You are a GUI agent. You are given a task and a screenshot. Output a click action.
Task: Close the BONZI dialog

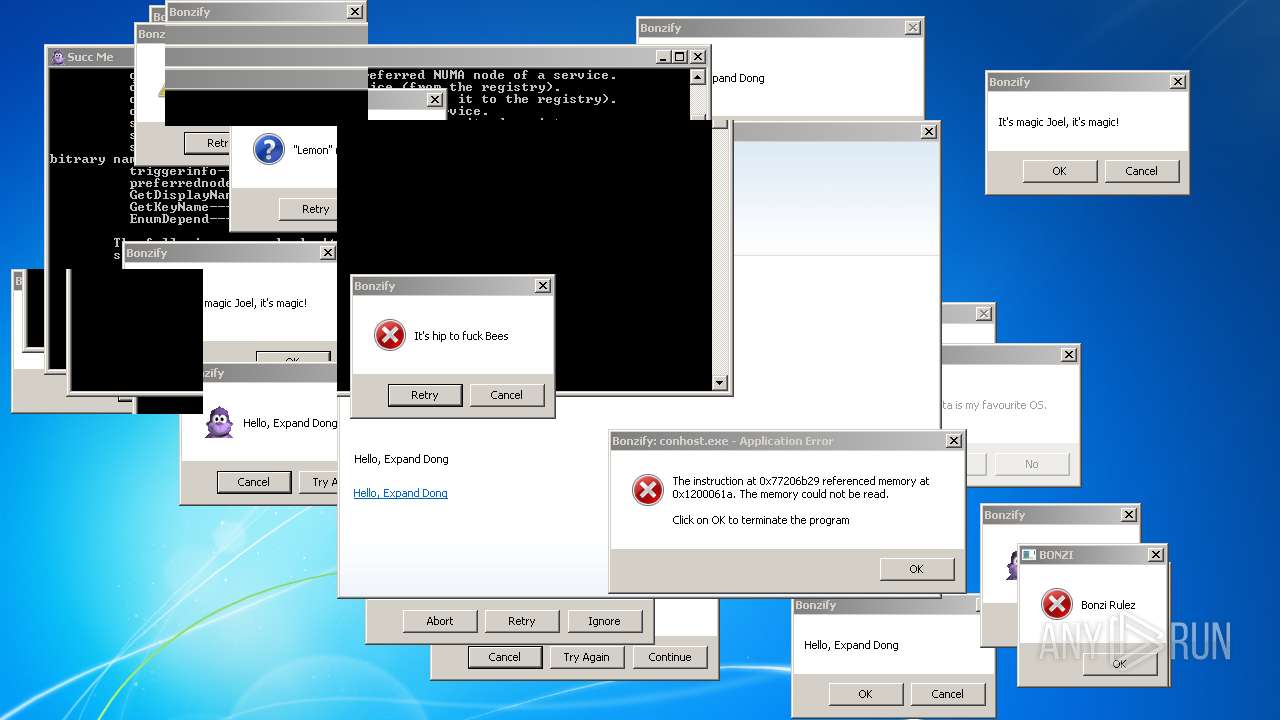click(x=1156, y=555)
